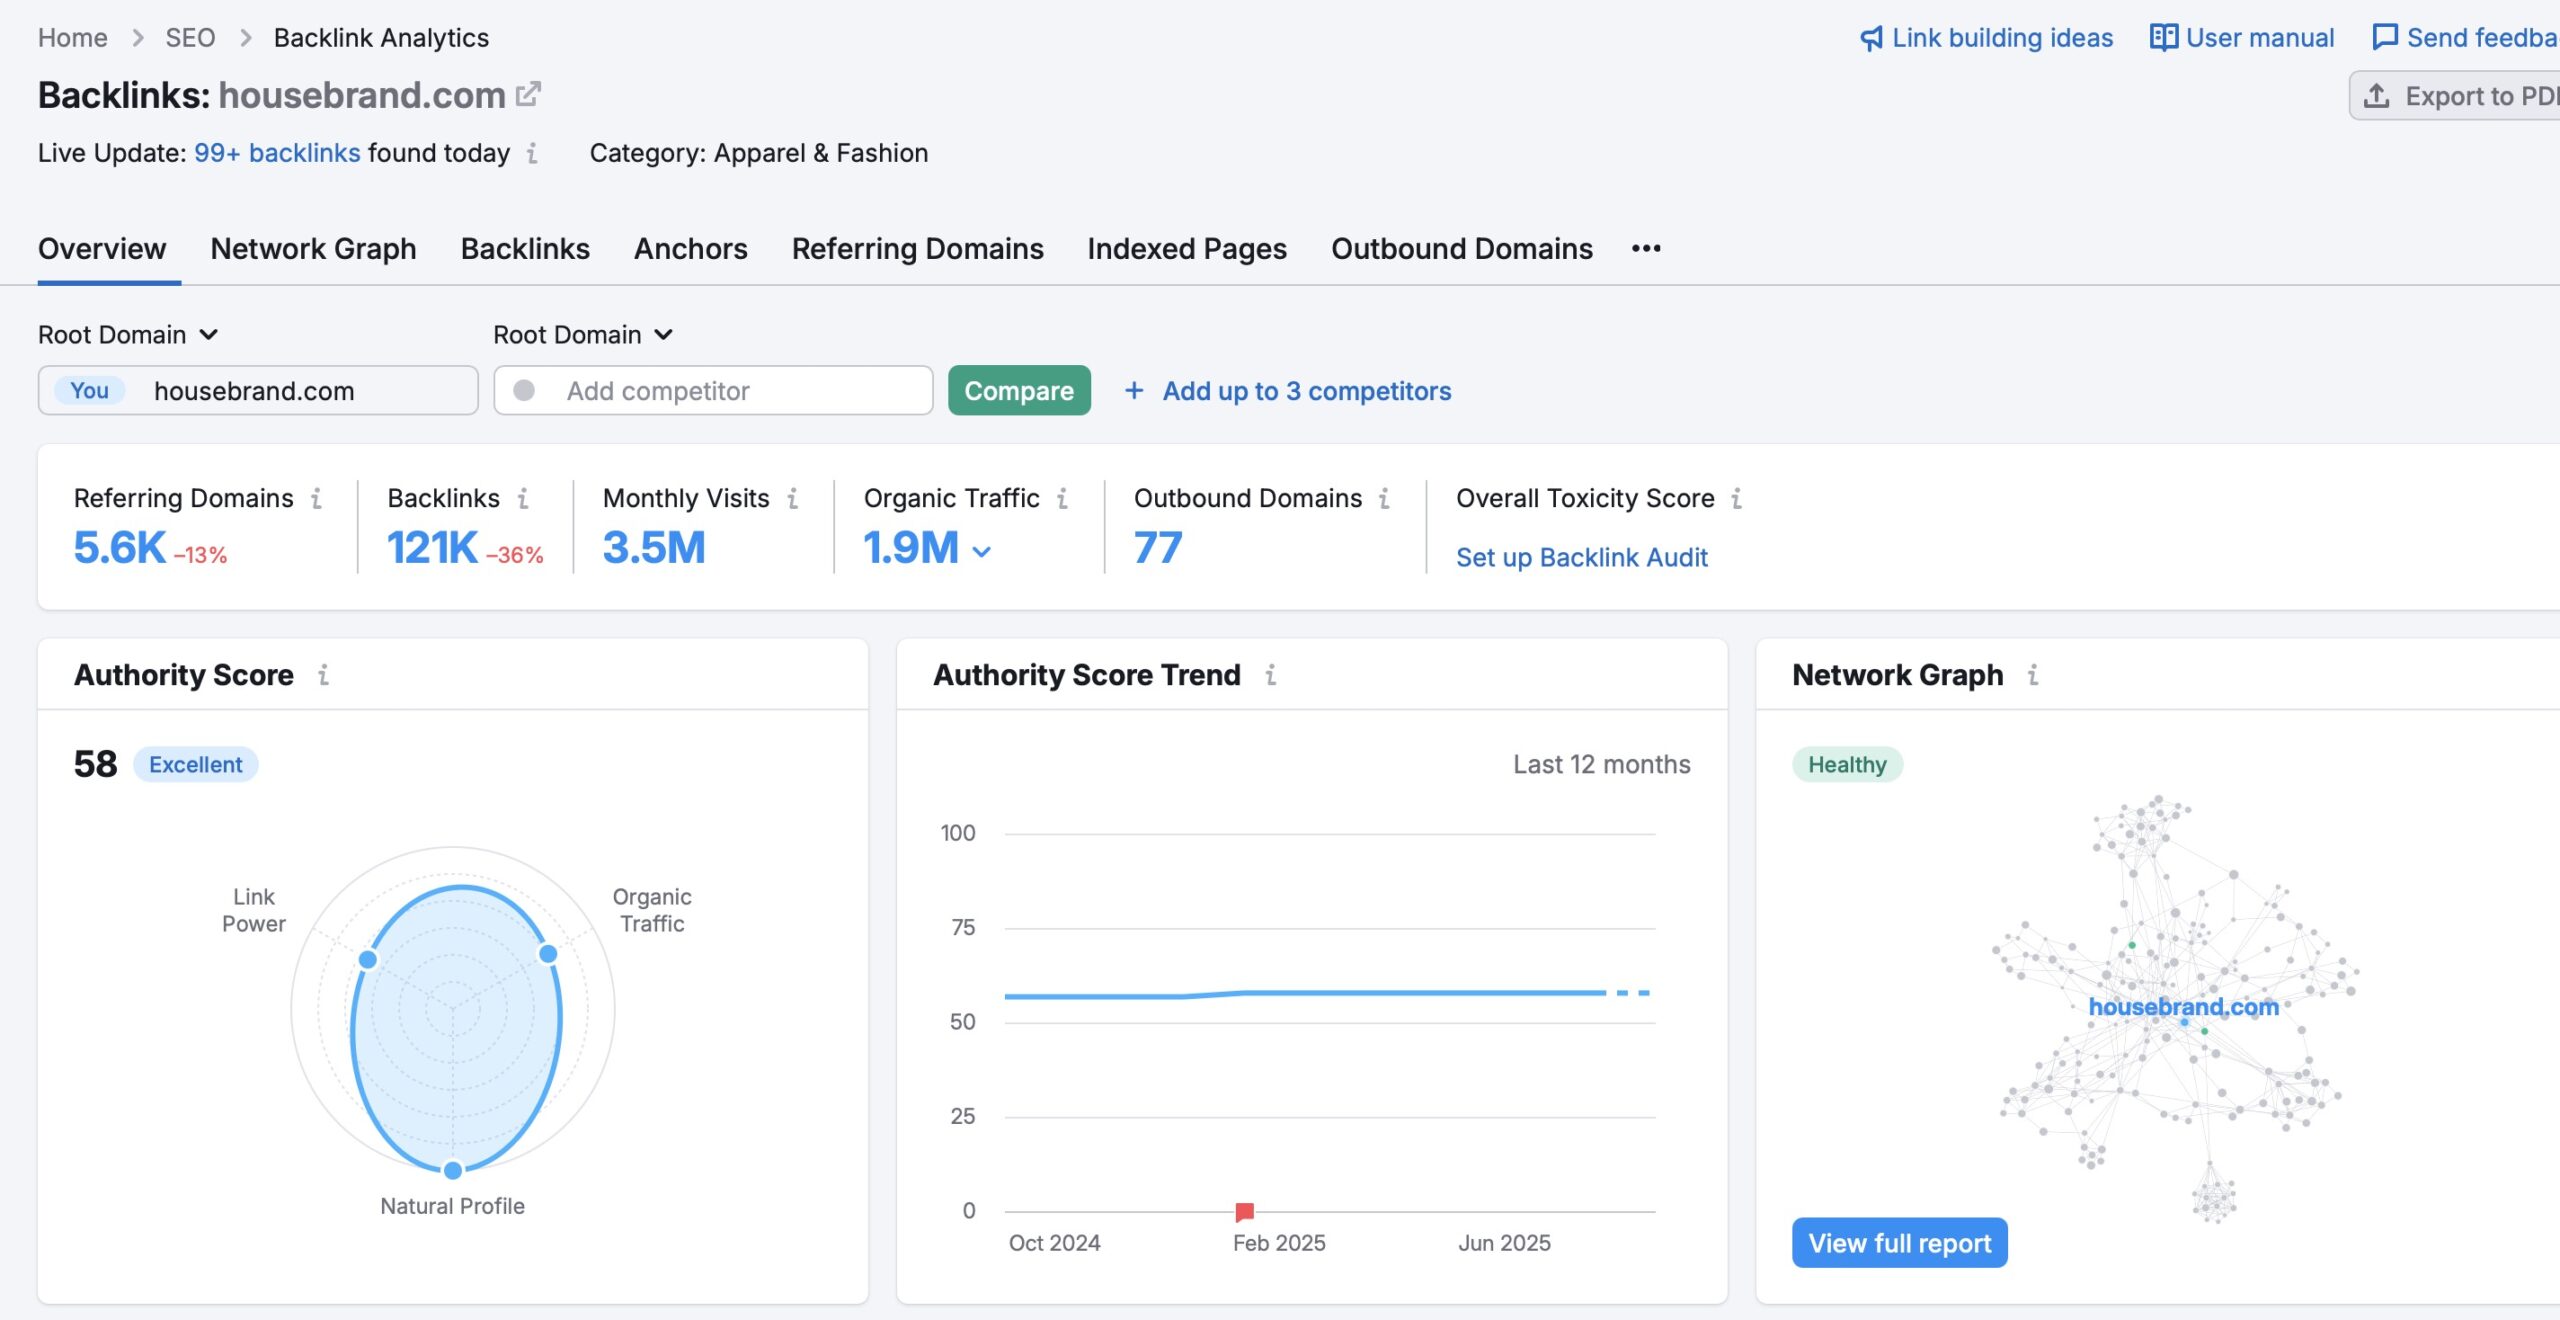
Task: Click Set up Backlink Audit link
Action: click(1581, 557)
